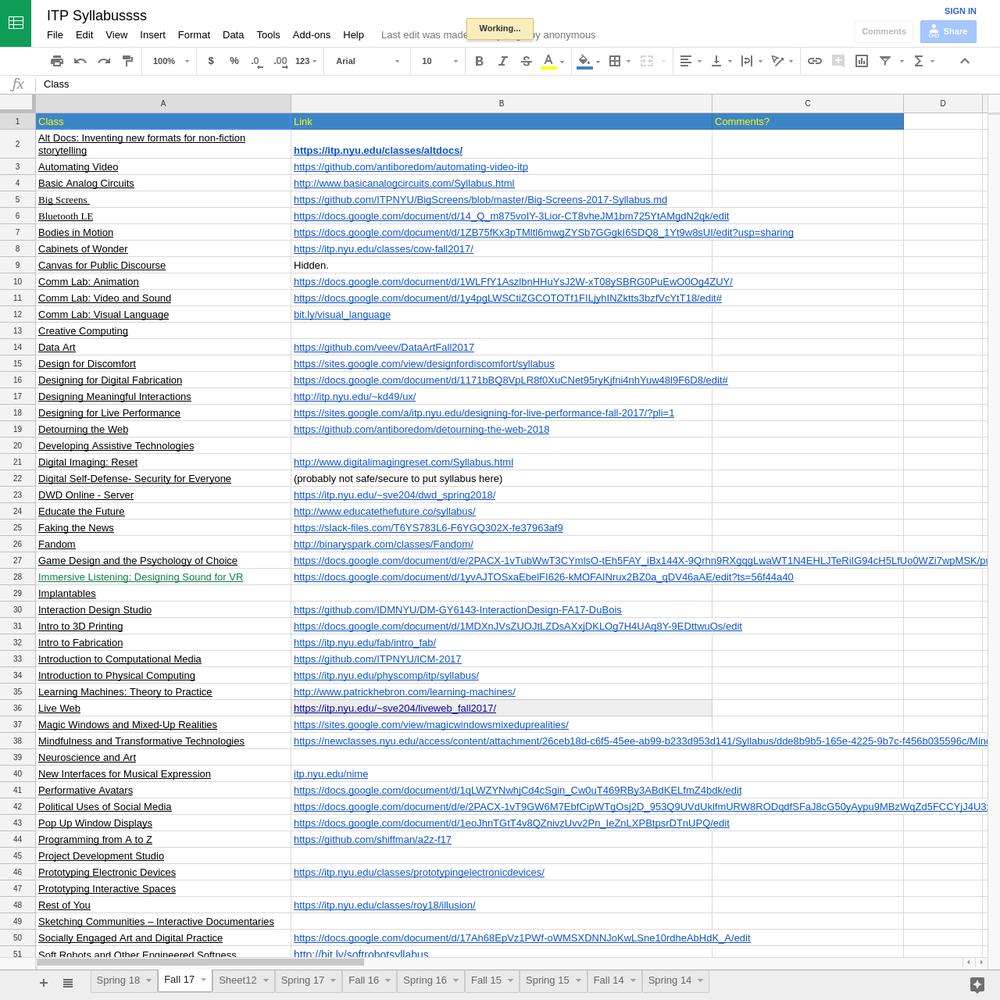This screenshot has width=1000, height=1000.
Task: Open the Spring 18 tab dropdown arrow
Action: tap(149, 980)
